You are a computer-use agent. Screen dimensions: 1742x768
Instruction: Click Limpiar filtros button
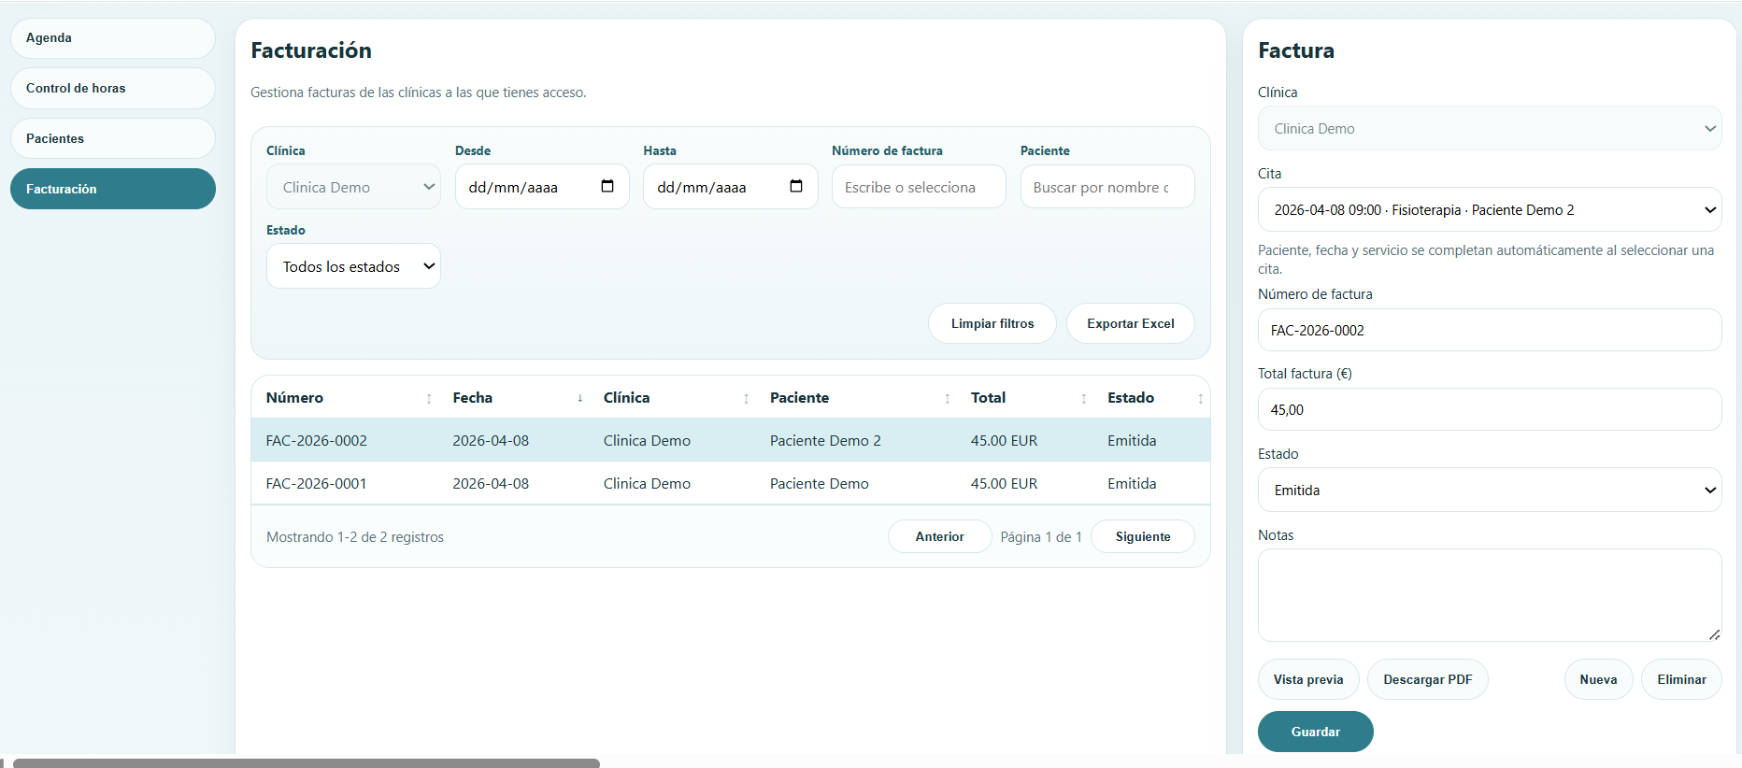992,323
